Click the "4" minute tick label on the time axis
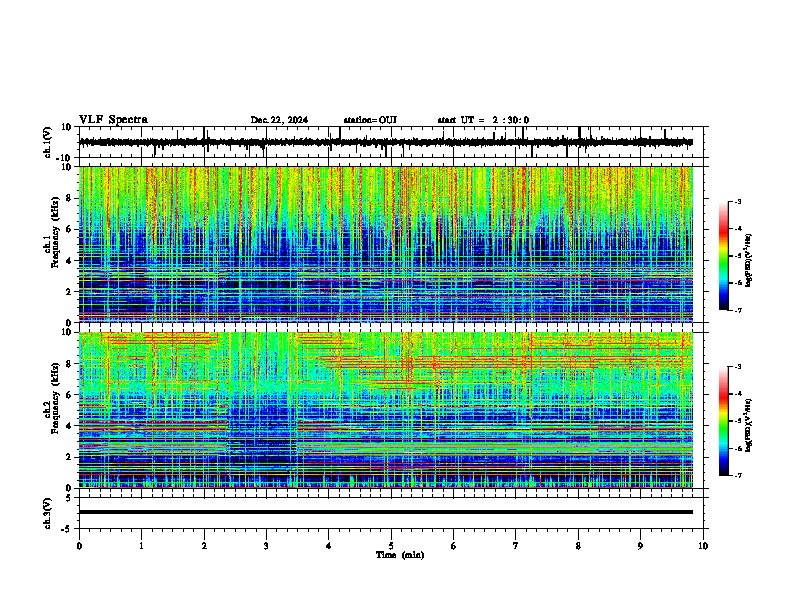Screen dimensions: 792x612 coord(329,546)
